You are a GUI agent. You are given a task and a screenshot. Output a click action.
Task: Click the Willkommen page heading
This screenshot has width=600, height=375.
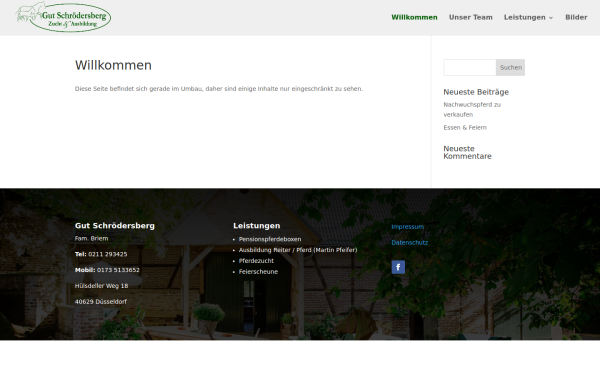click(x=113, y=65)
